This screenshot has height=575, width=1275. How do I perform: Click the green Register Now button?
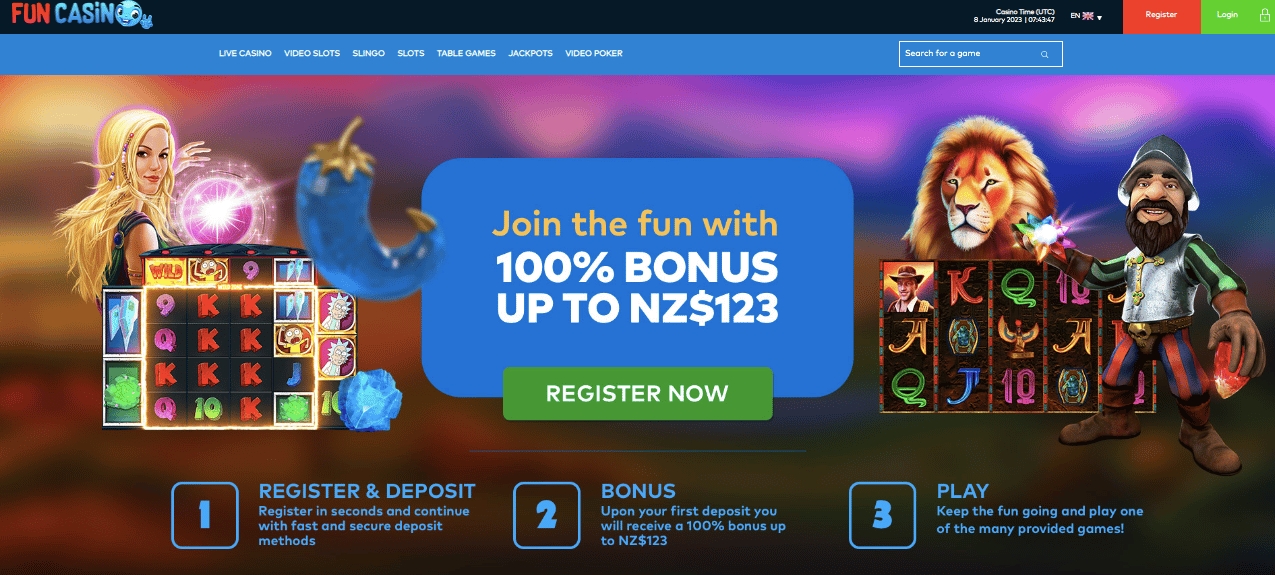click(x=638, y=393)
